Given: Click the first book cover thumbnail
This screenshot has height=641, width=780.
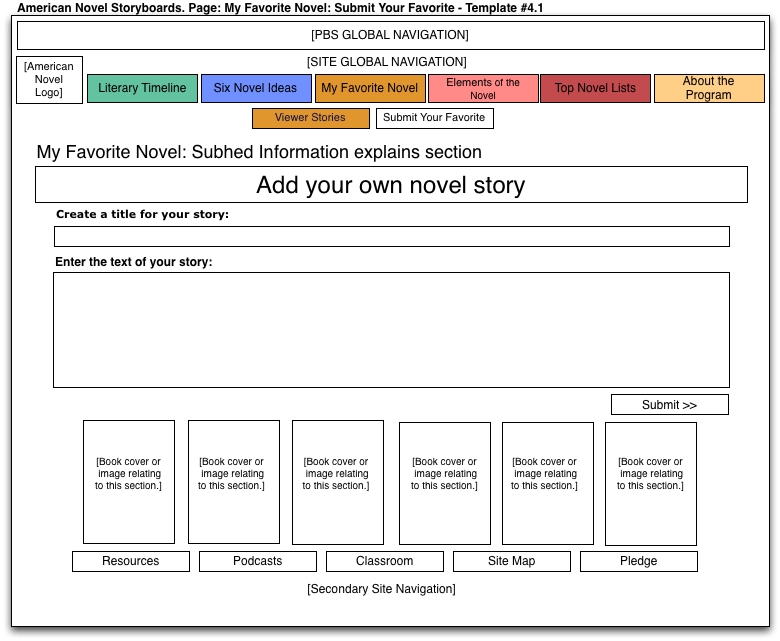Looking at the screenshot, I should click(x=129, y=482).
